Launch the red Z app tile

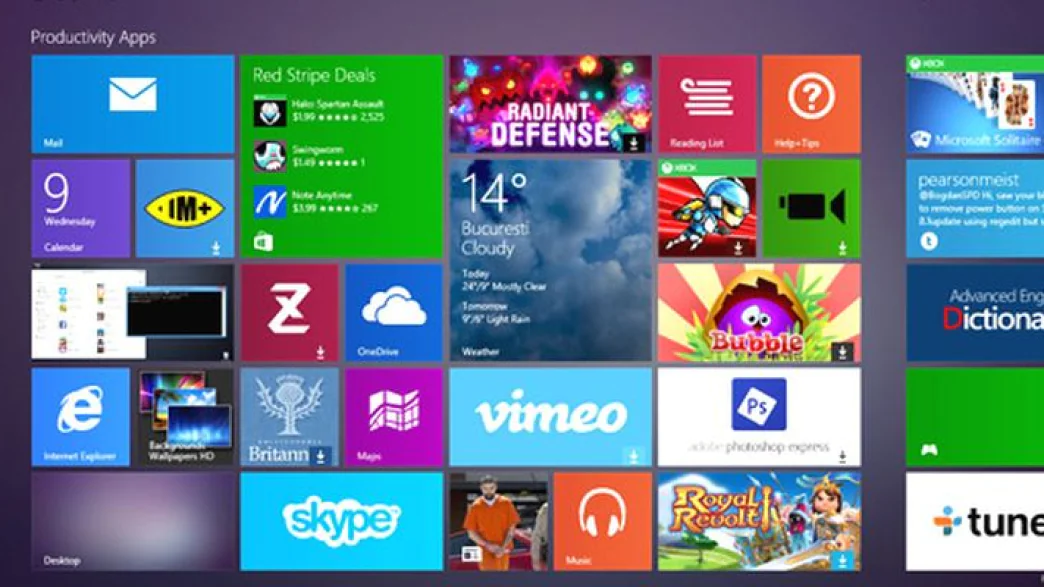point(290,312)
